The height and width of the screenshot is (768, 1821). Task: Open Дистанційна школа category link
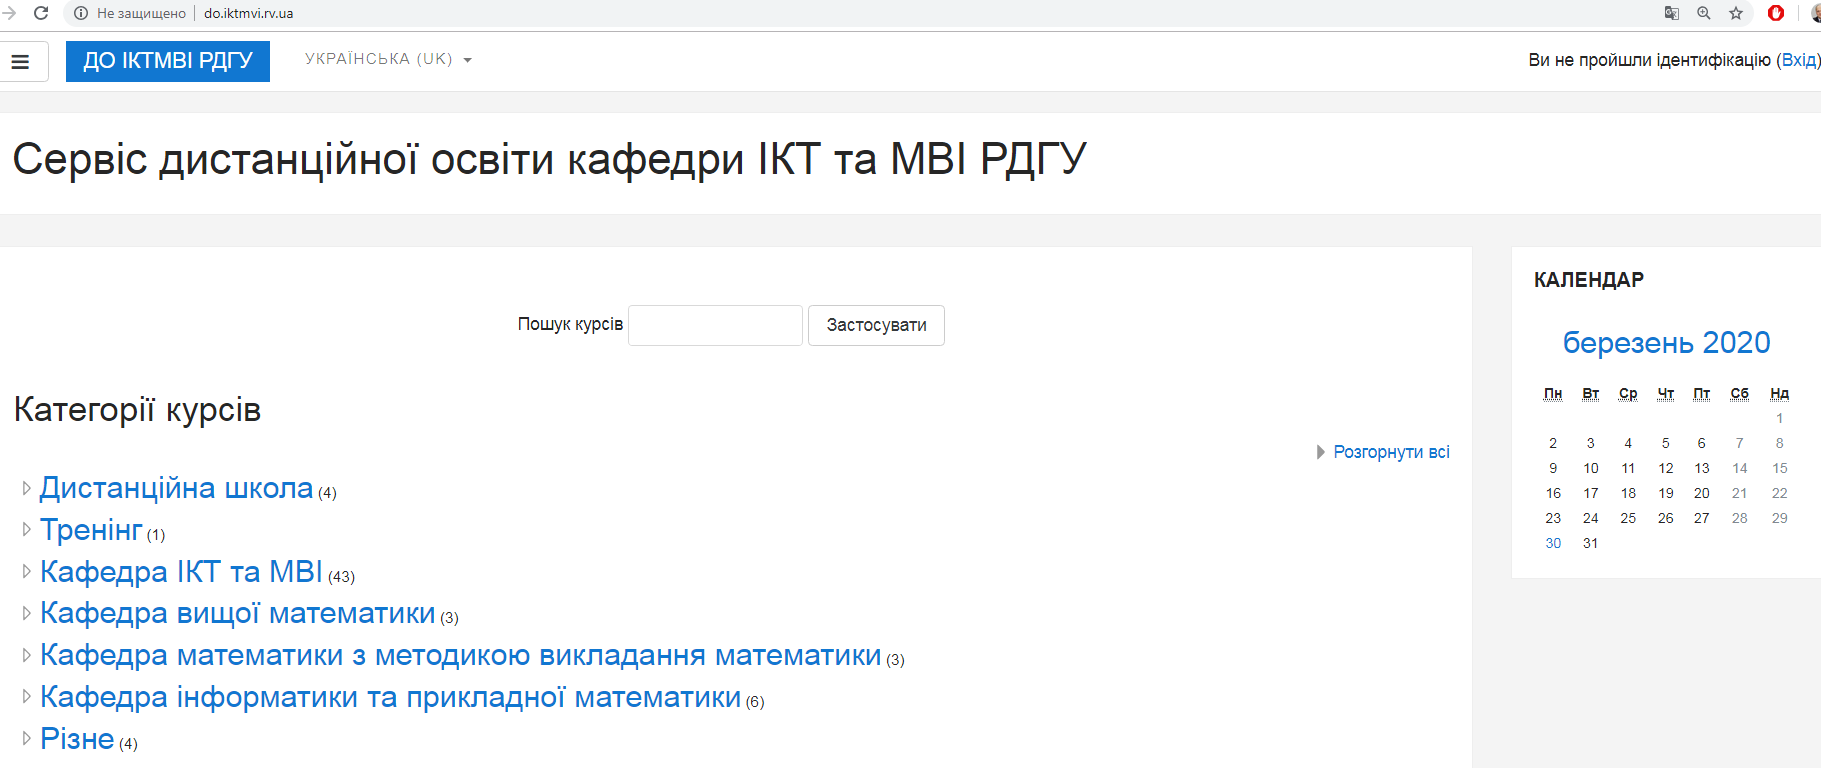tap(176, 488)
